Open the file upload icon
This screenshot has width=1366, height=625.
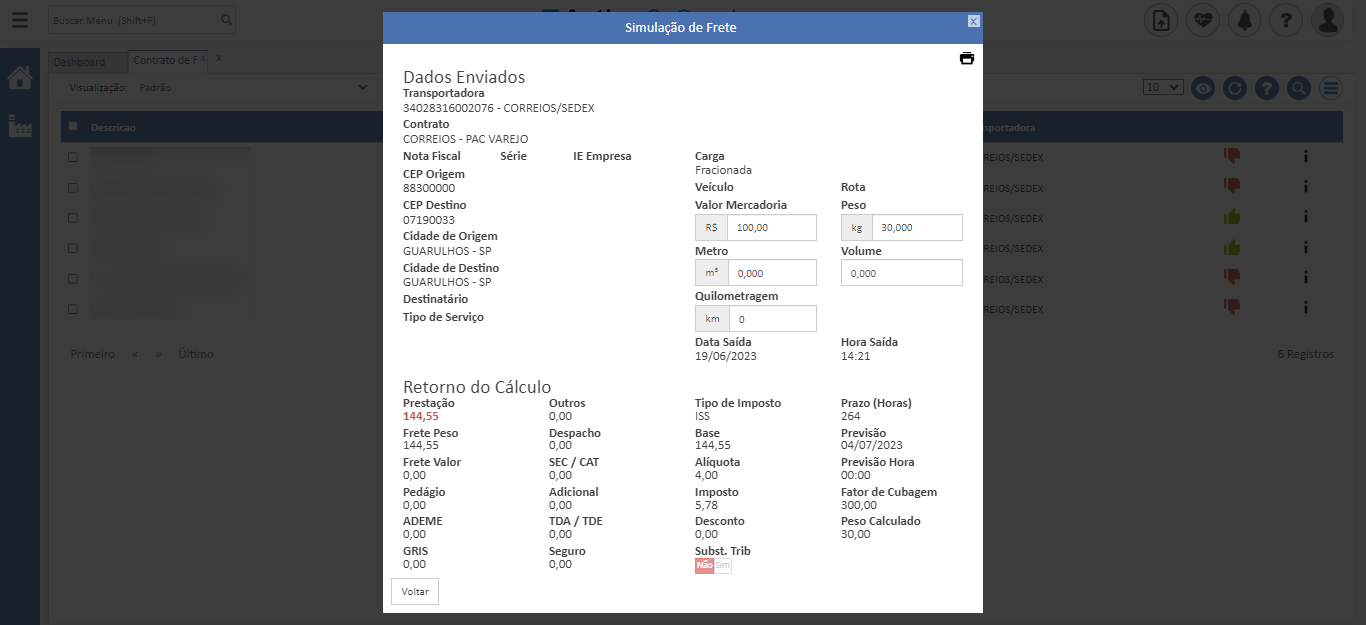(1161, 20)
